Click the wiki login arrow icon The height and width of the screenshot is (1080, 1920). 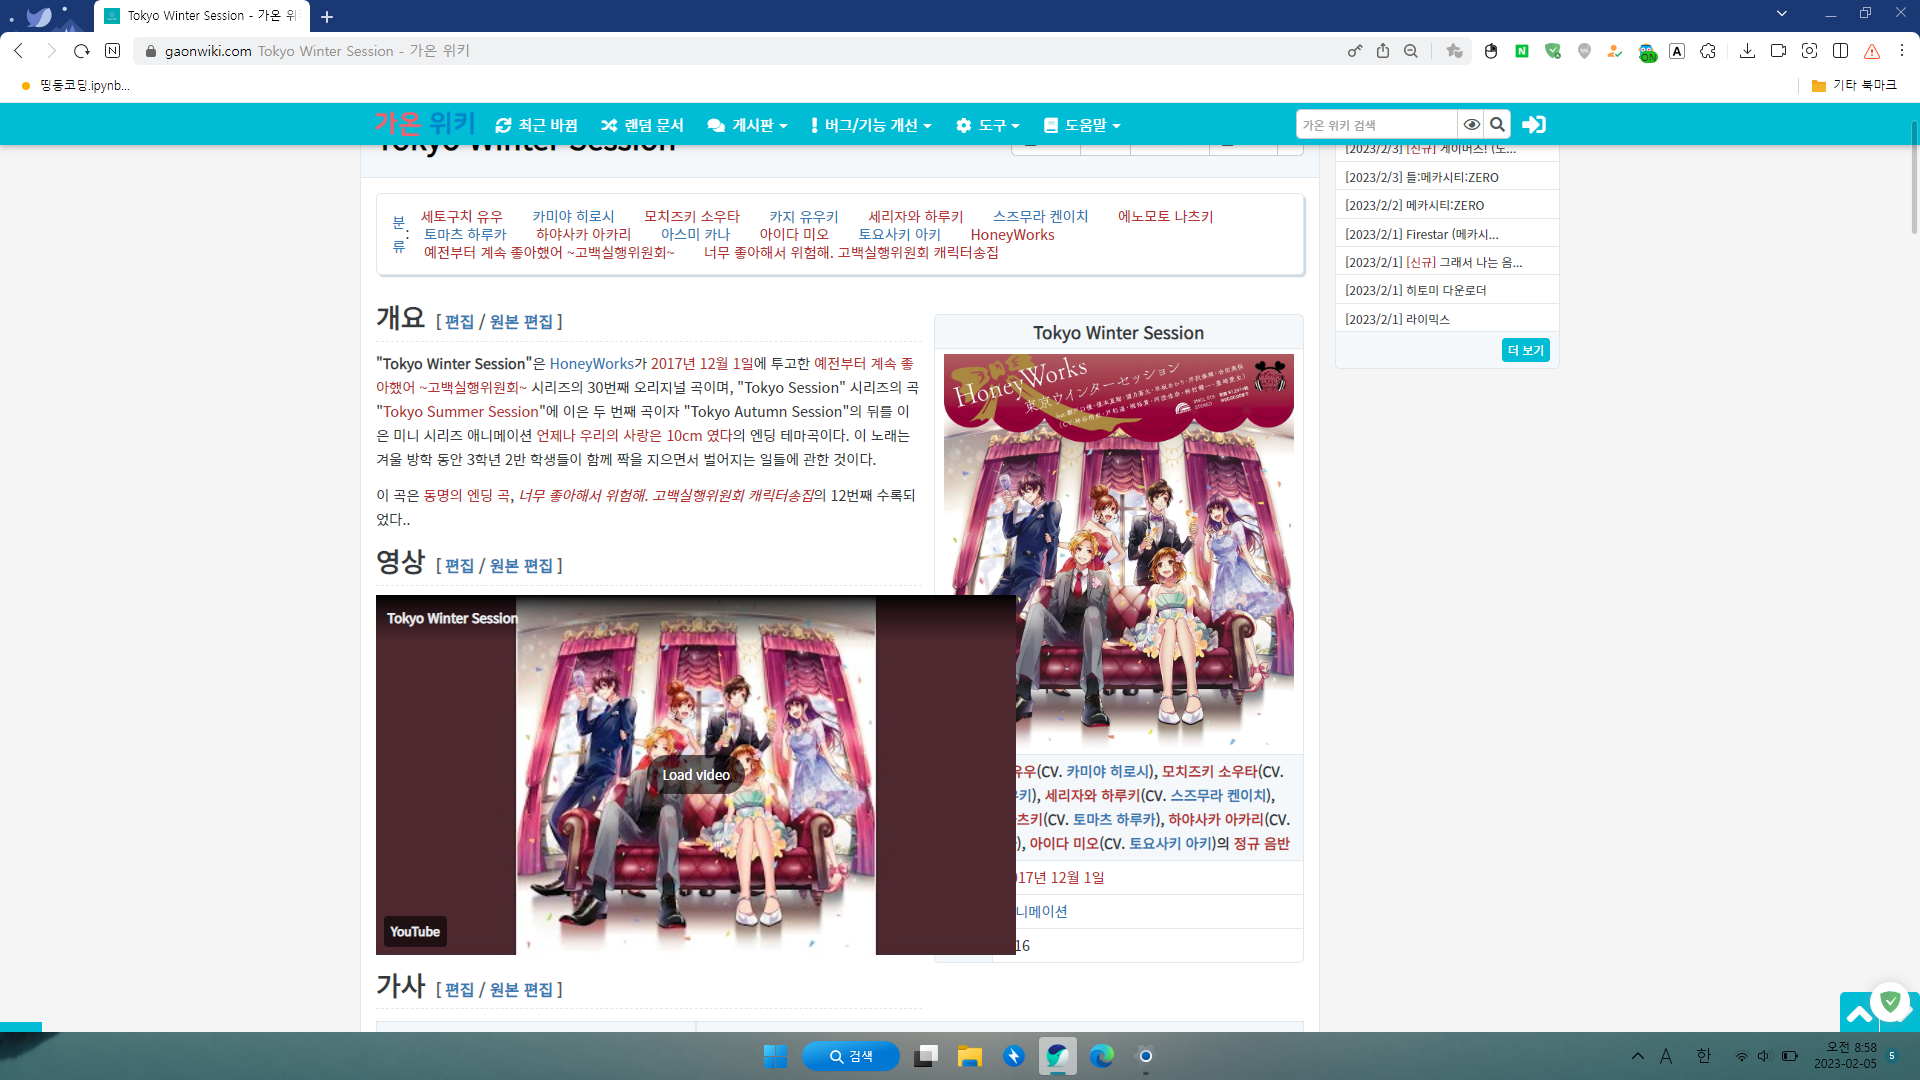coord(1533,125)
